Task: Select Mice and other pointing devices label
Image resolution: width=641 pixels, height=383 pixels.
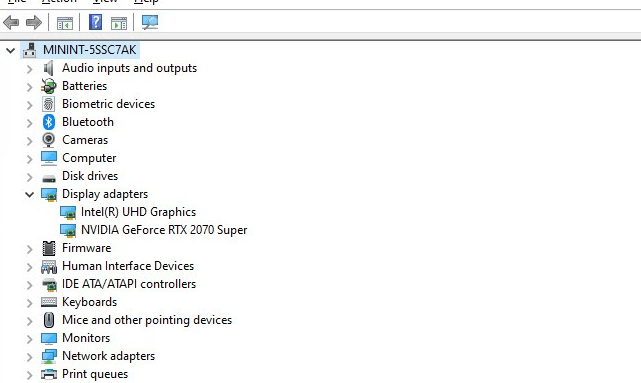Action: coord(147,320)
